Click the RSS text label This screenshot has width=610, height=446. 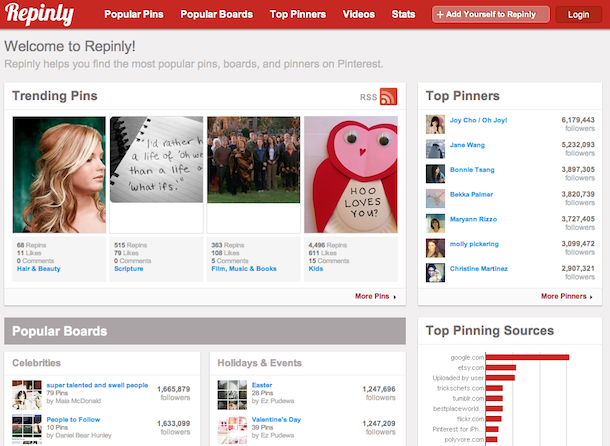(x=368, y=97)
